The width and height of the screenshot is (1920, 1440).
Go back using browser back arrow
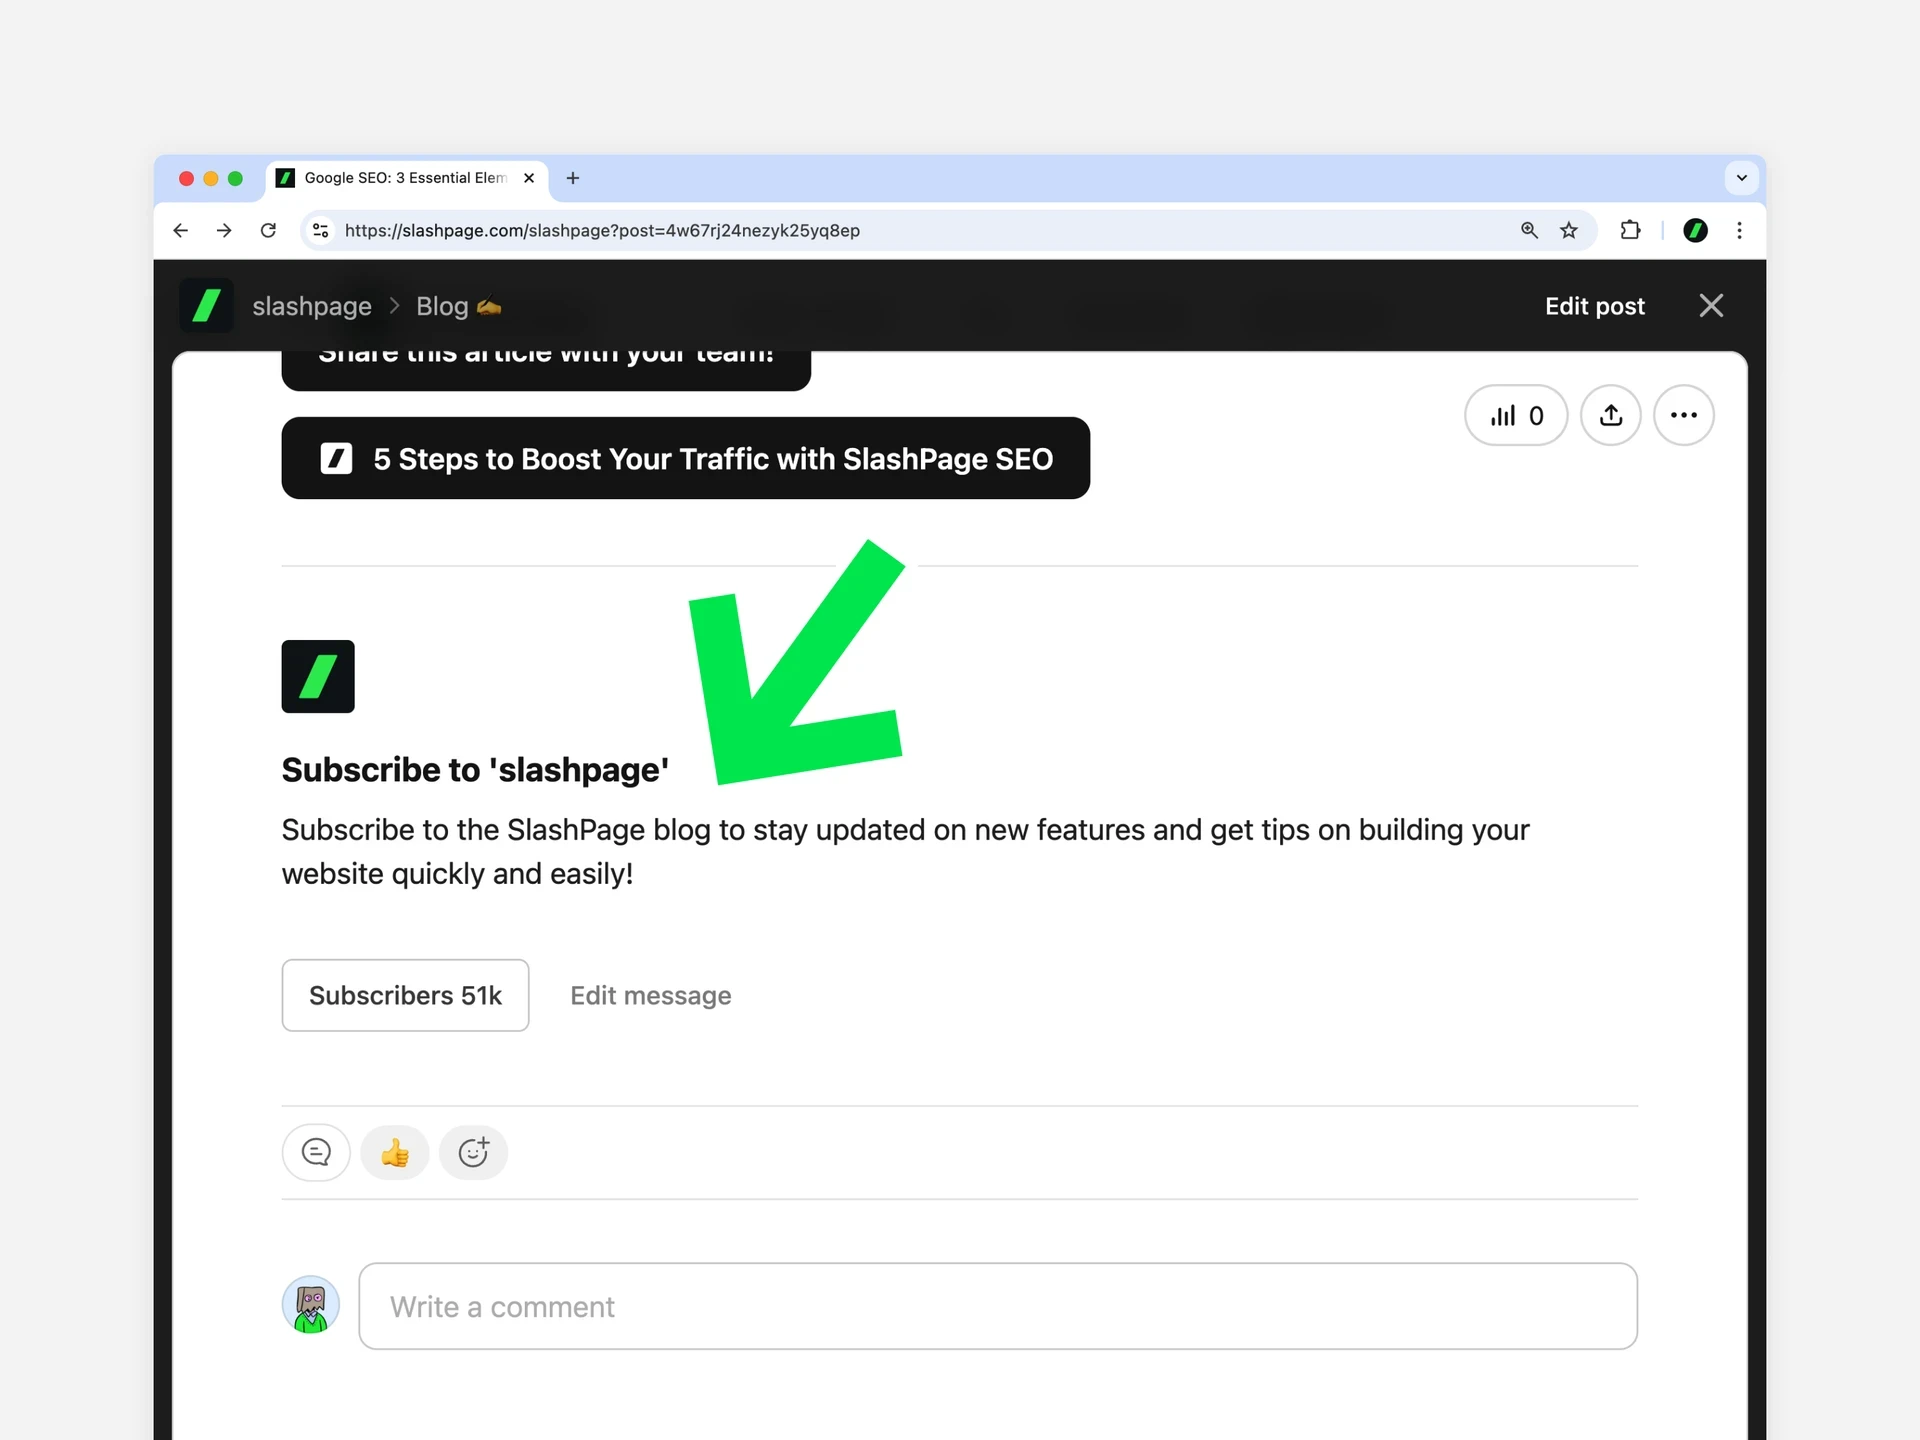coord(180,230)
